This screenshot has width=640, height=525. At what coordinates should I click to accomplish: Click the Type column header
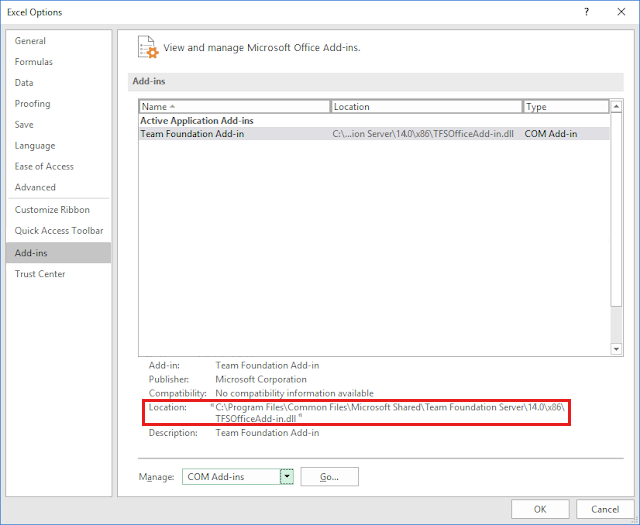tap(566, 107)
